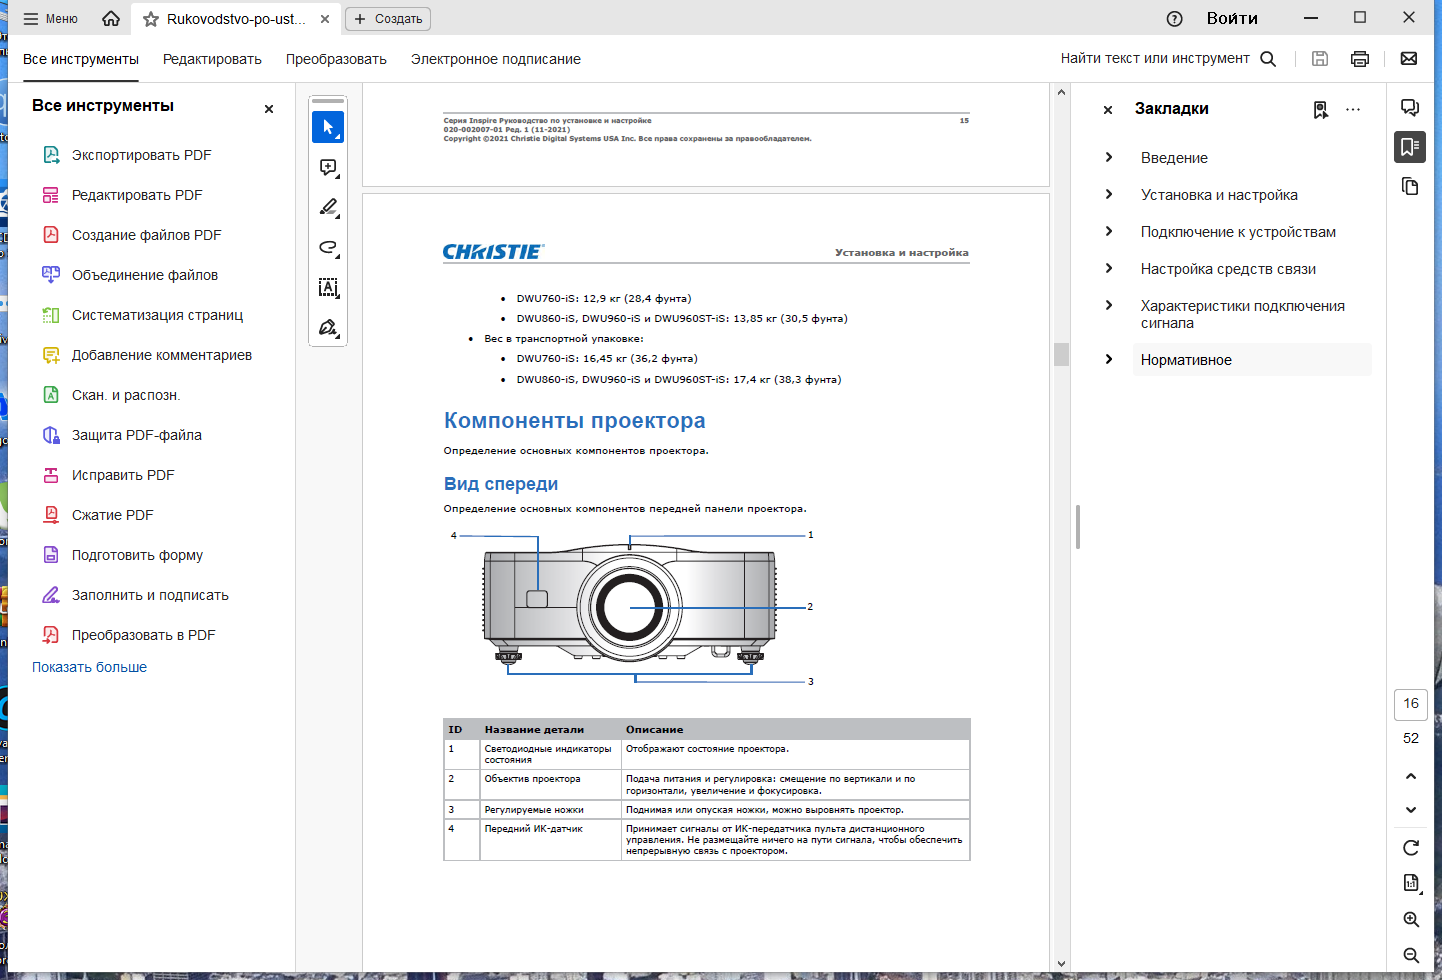
Task: Switch to the Редактировать tab
Action: tap(212, 59)
